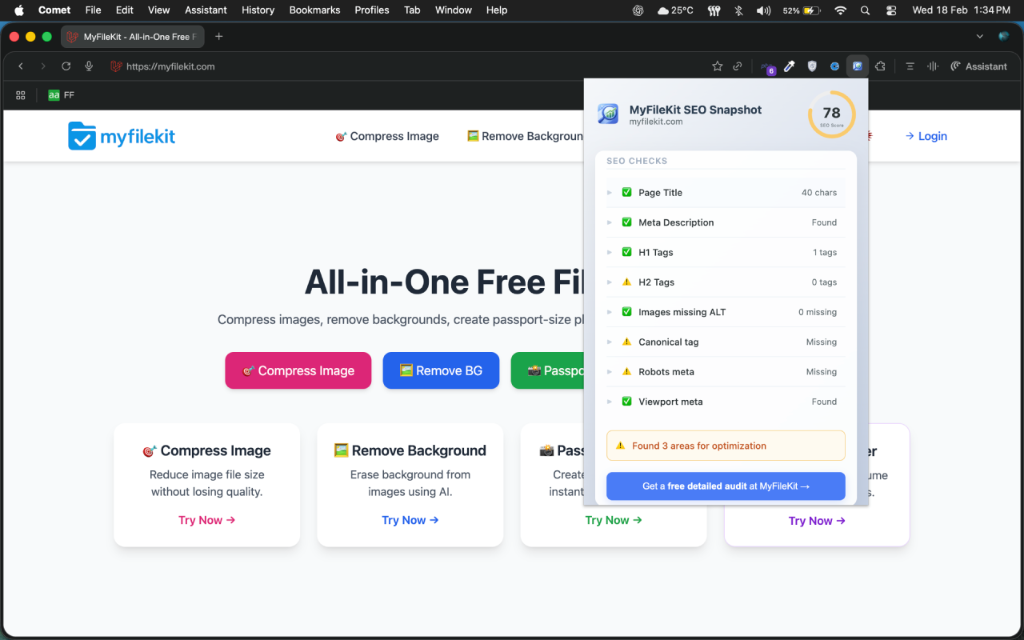
Task: Open Compress Image in site navigation
Action: 387,136
